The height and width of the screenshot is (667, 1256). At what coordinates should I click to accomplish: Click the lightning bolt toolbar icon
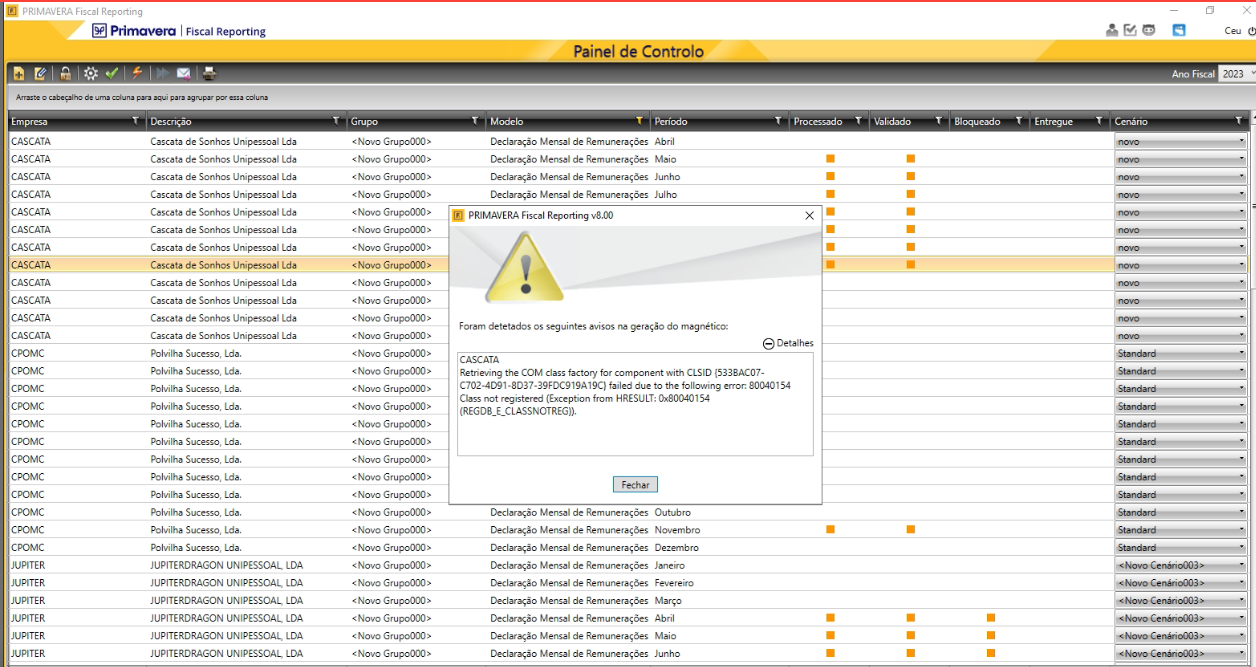coord(137,73)
